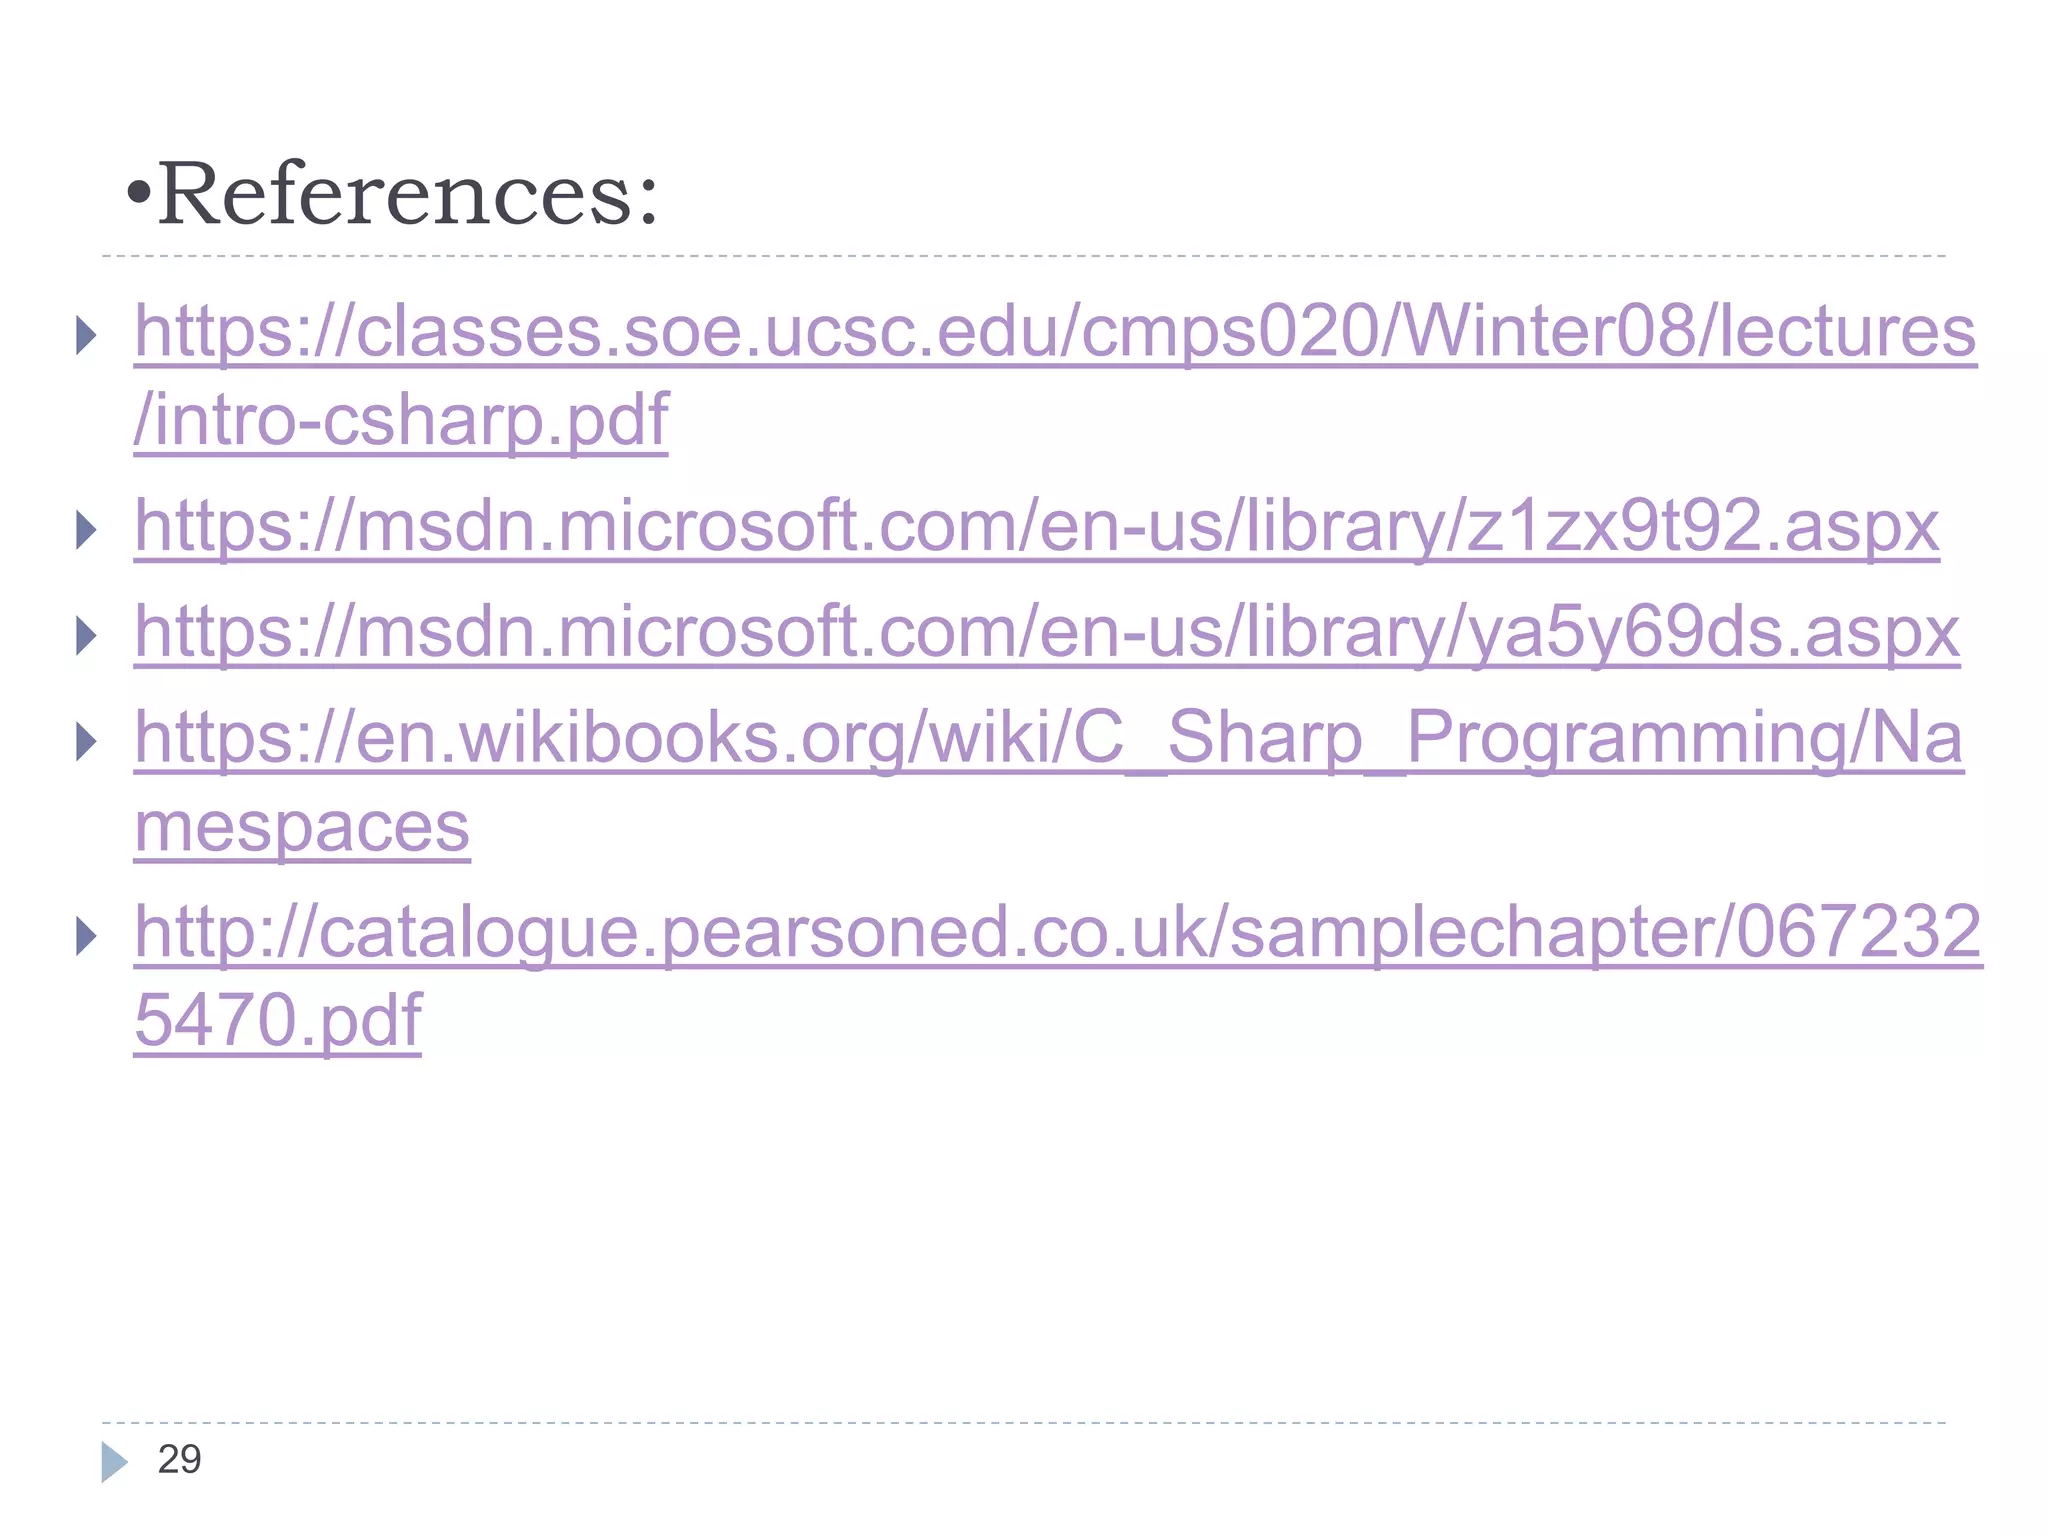Screen dimensions: 2048x1536
Task: Click the dot bullet before "References:"
Action: point(140,192)
